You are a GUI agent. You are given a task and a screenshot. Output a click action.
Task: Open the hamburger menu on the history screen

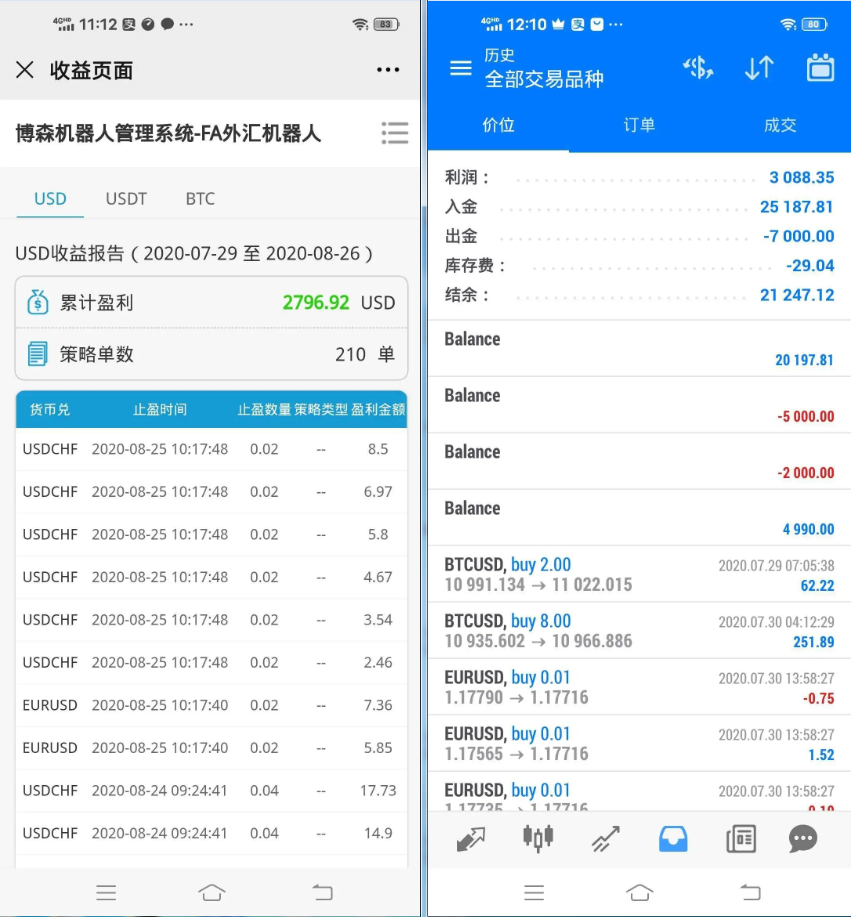460,68
